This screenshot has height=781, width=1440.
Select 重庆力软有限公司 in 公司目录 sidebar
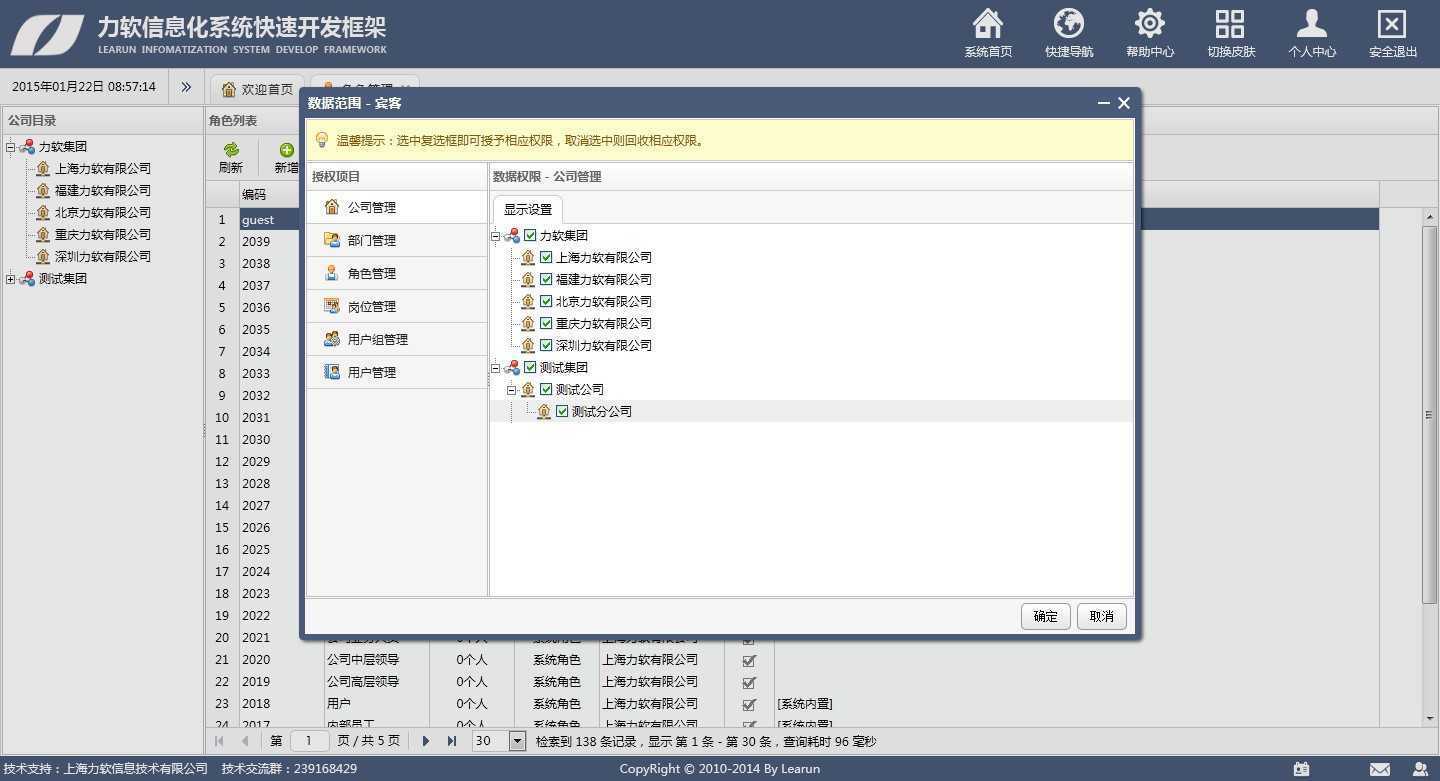click(x=103, y=234)
